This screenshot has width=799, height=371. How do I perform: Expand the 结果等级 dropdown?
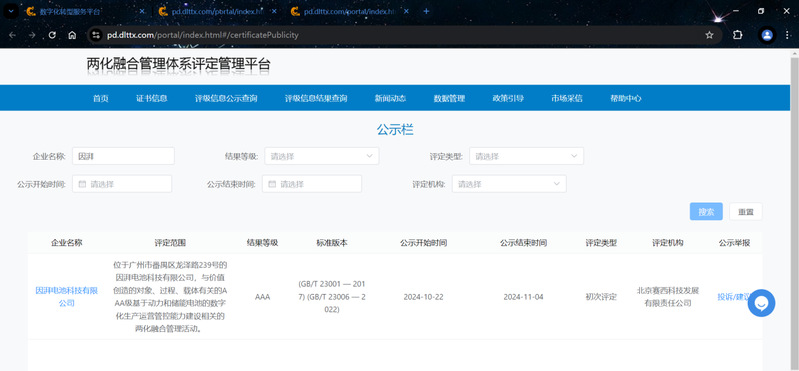pos(322,156)
